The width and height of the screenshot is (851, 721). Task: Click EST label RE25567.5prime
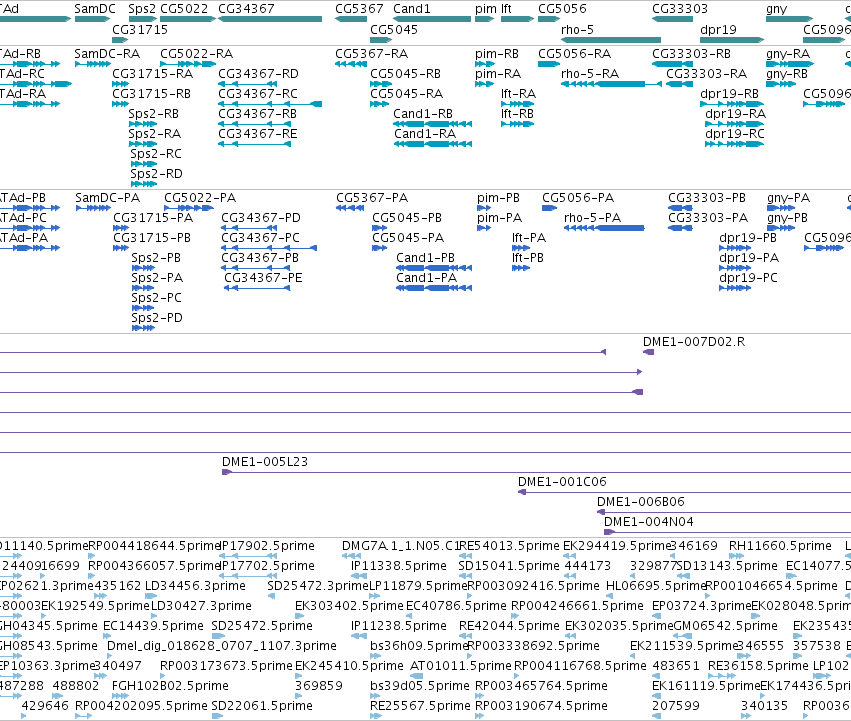(420, 705)
